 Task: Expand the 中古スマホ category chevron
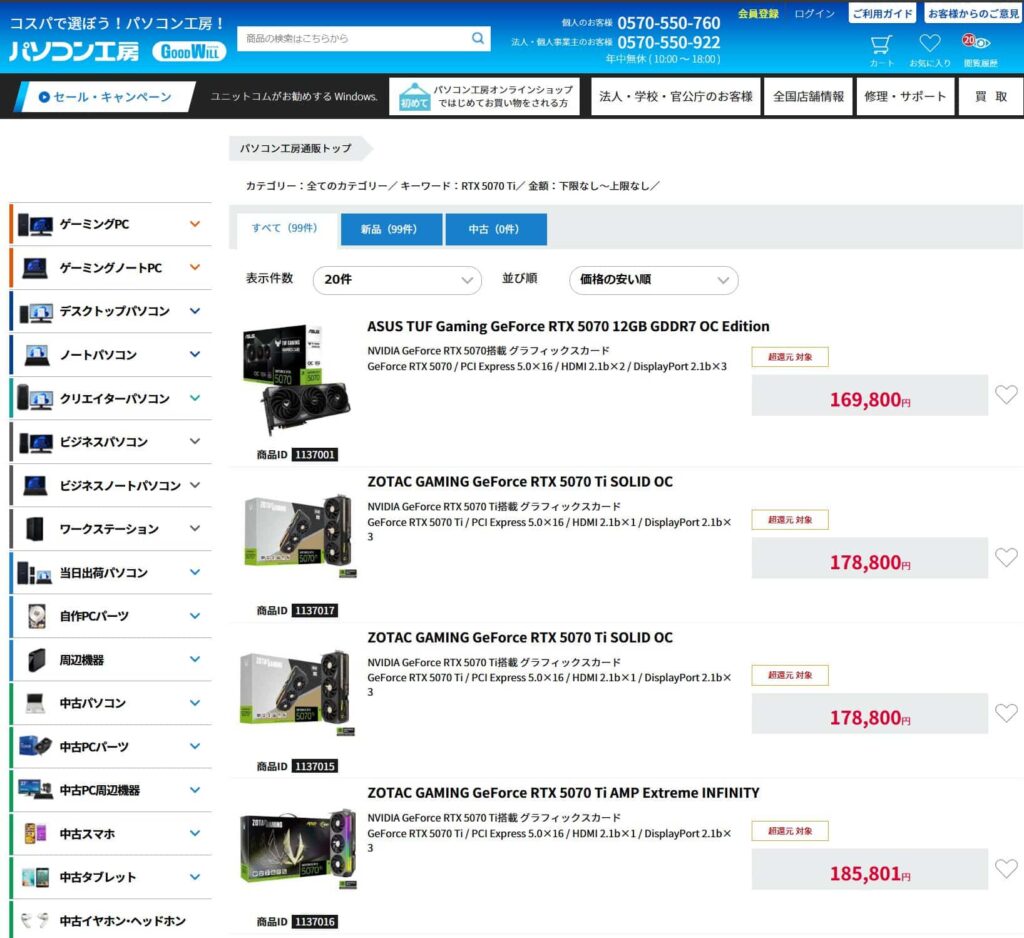pos(195,833)
